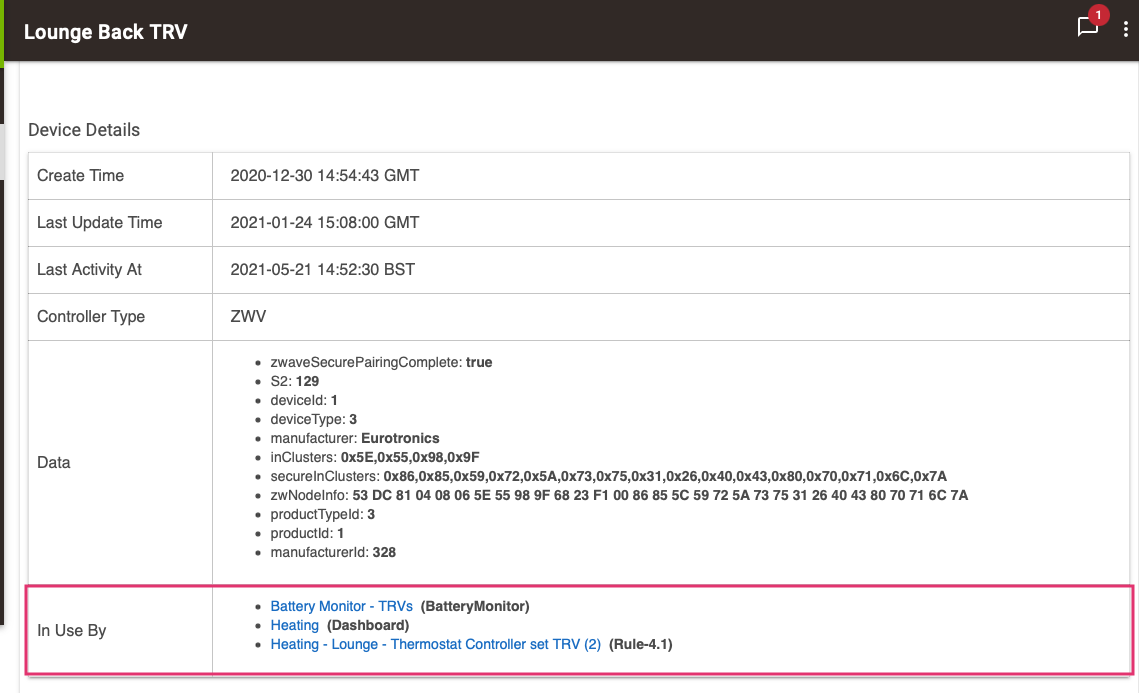Open the Battery Monitor - TRVs link
This screenshot has height=693, width=1139.
click(341, 606)
